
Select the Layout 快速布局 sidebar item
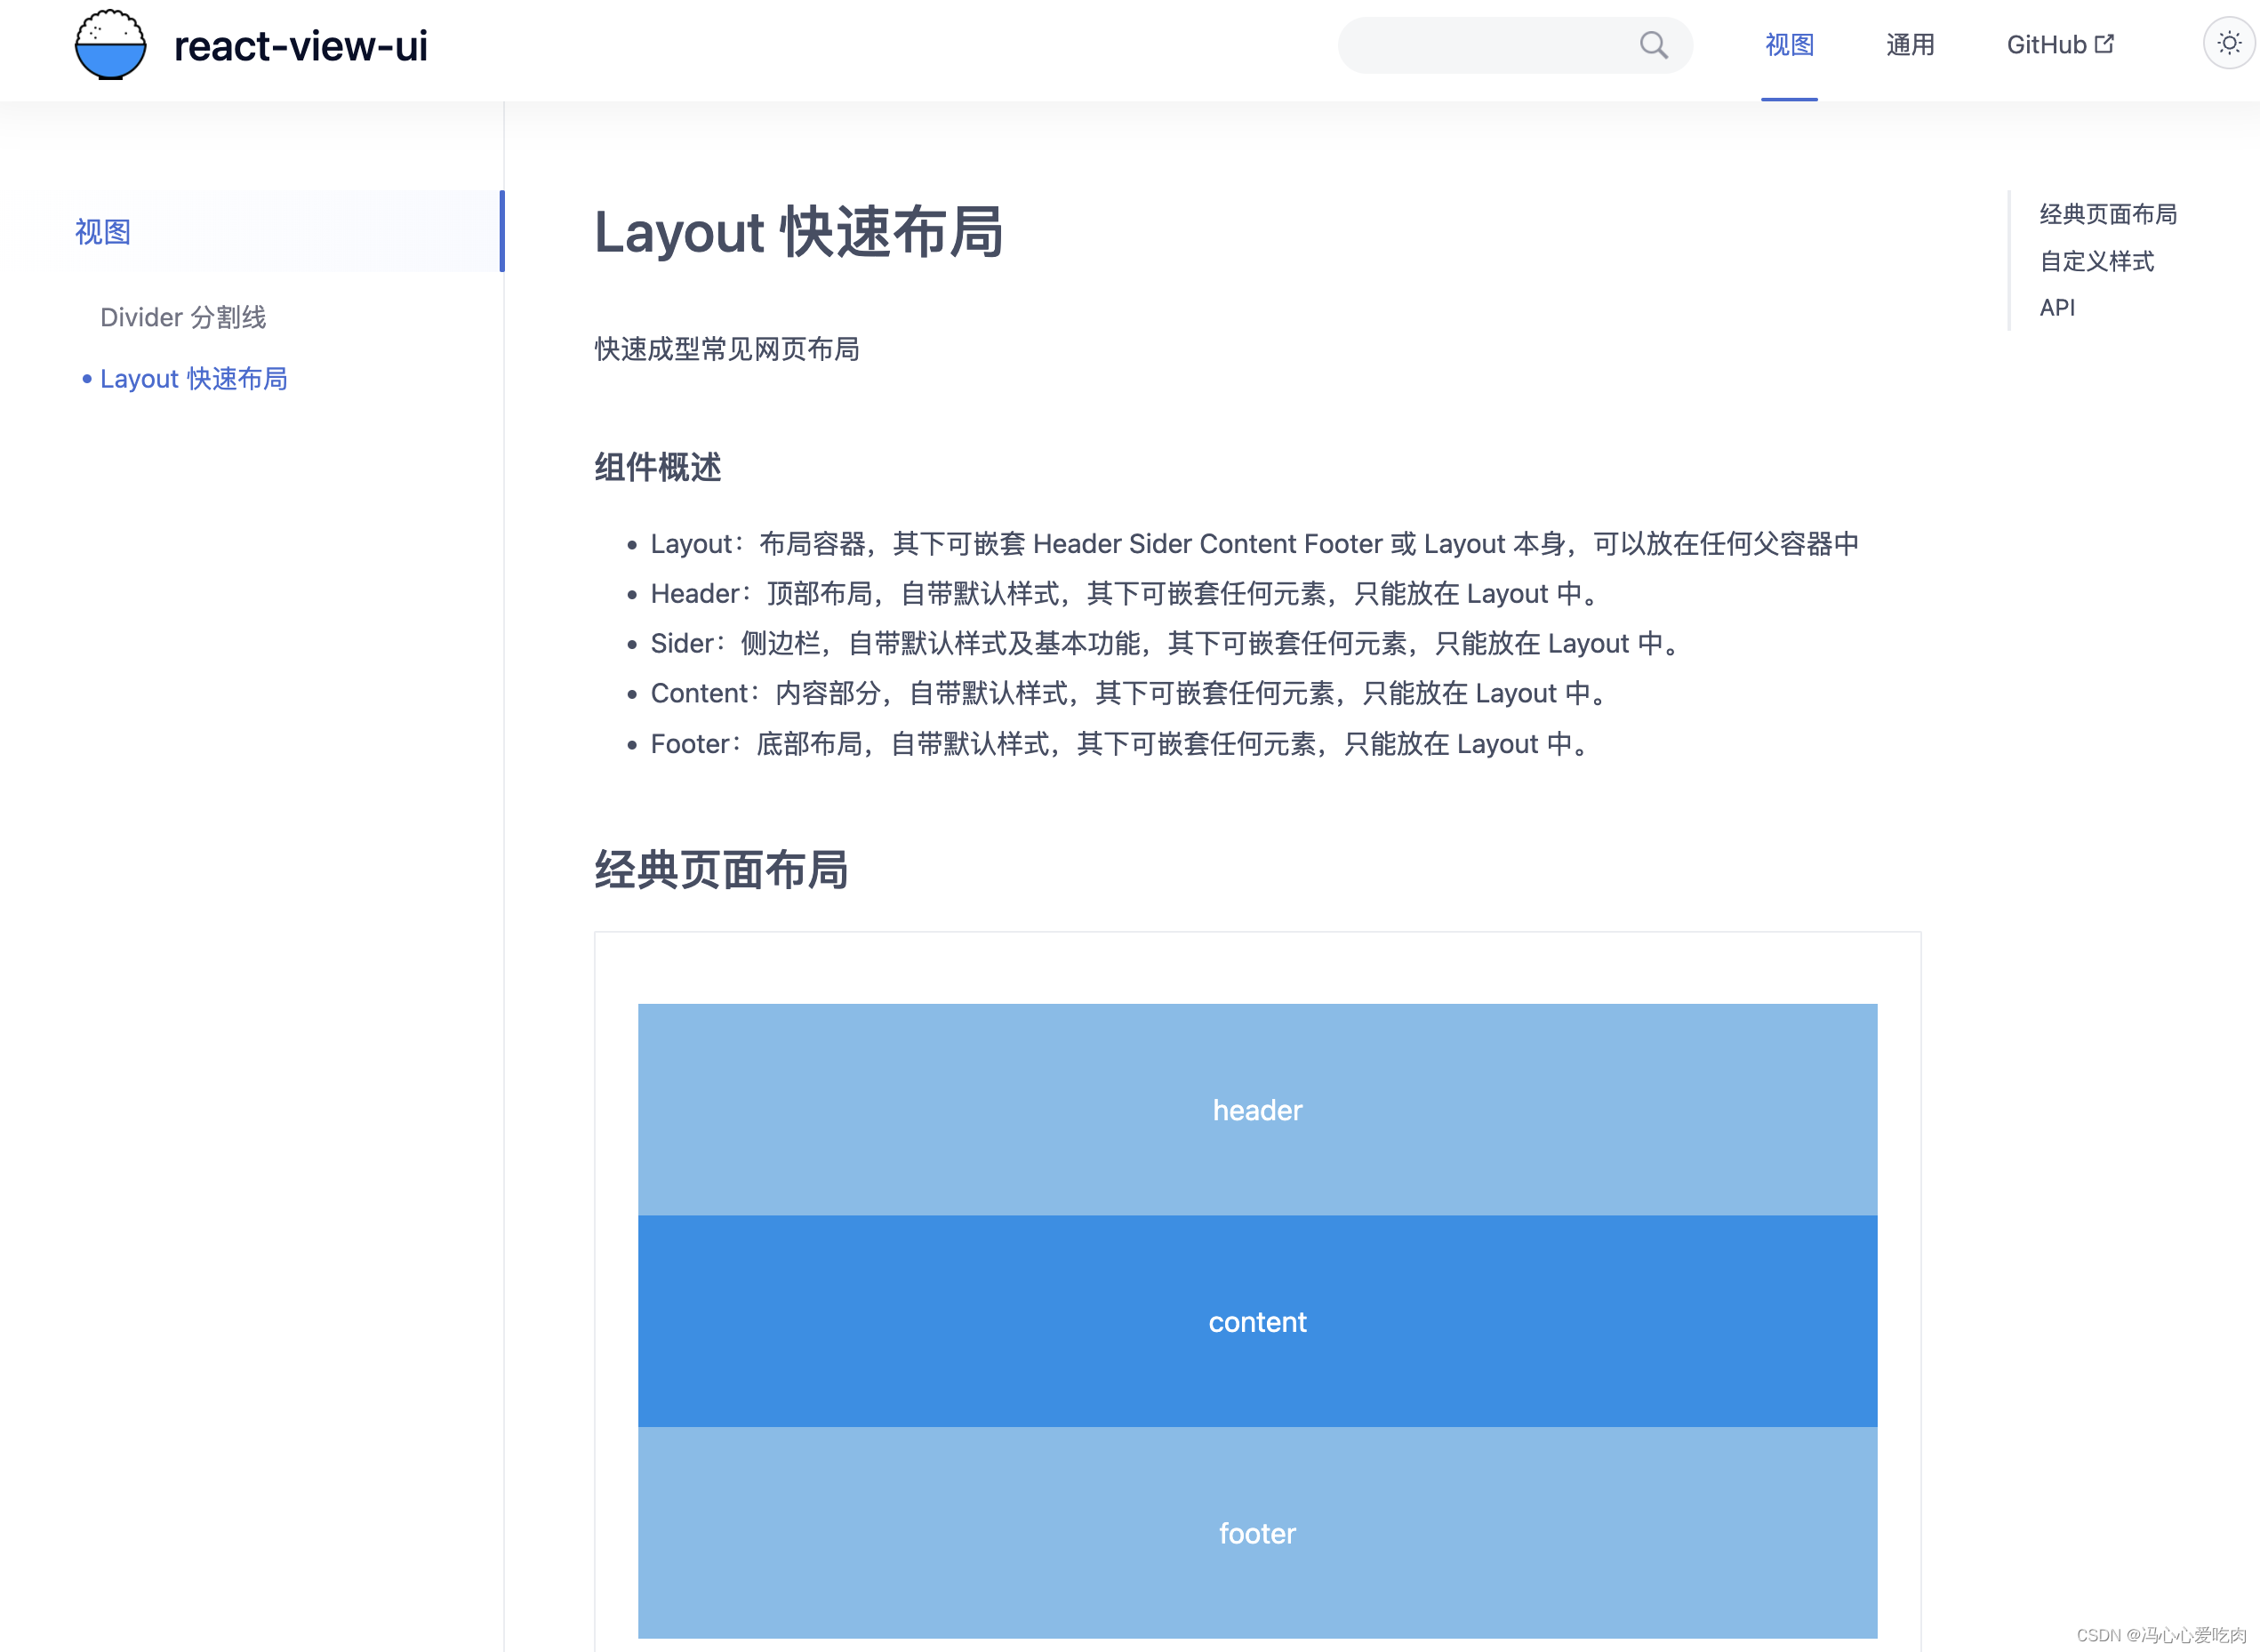point(193,379)
